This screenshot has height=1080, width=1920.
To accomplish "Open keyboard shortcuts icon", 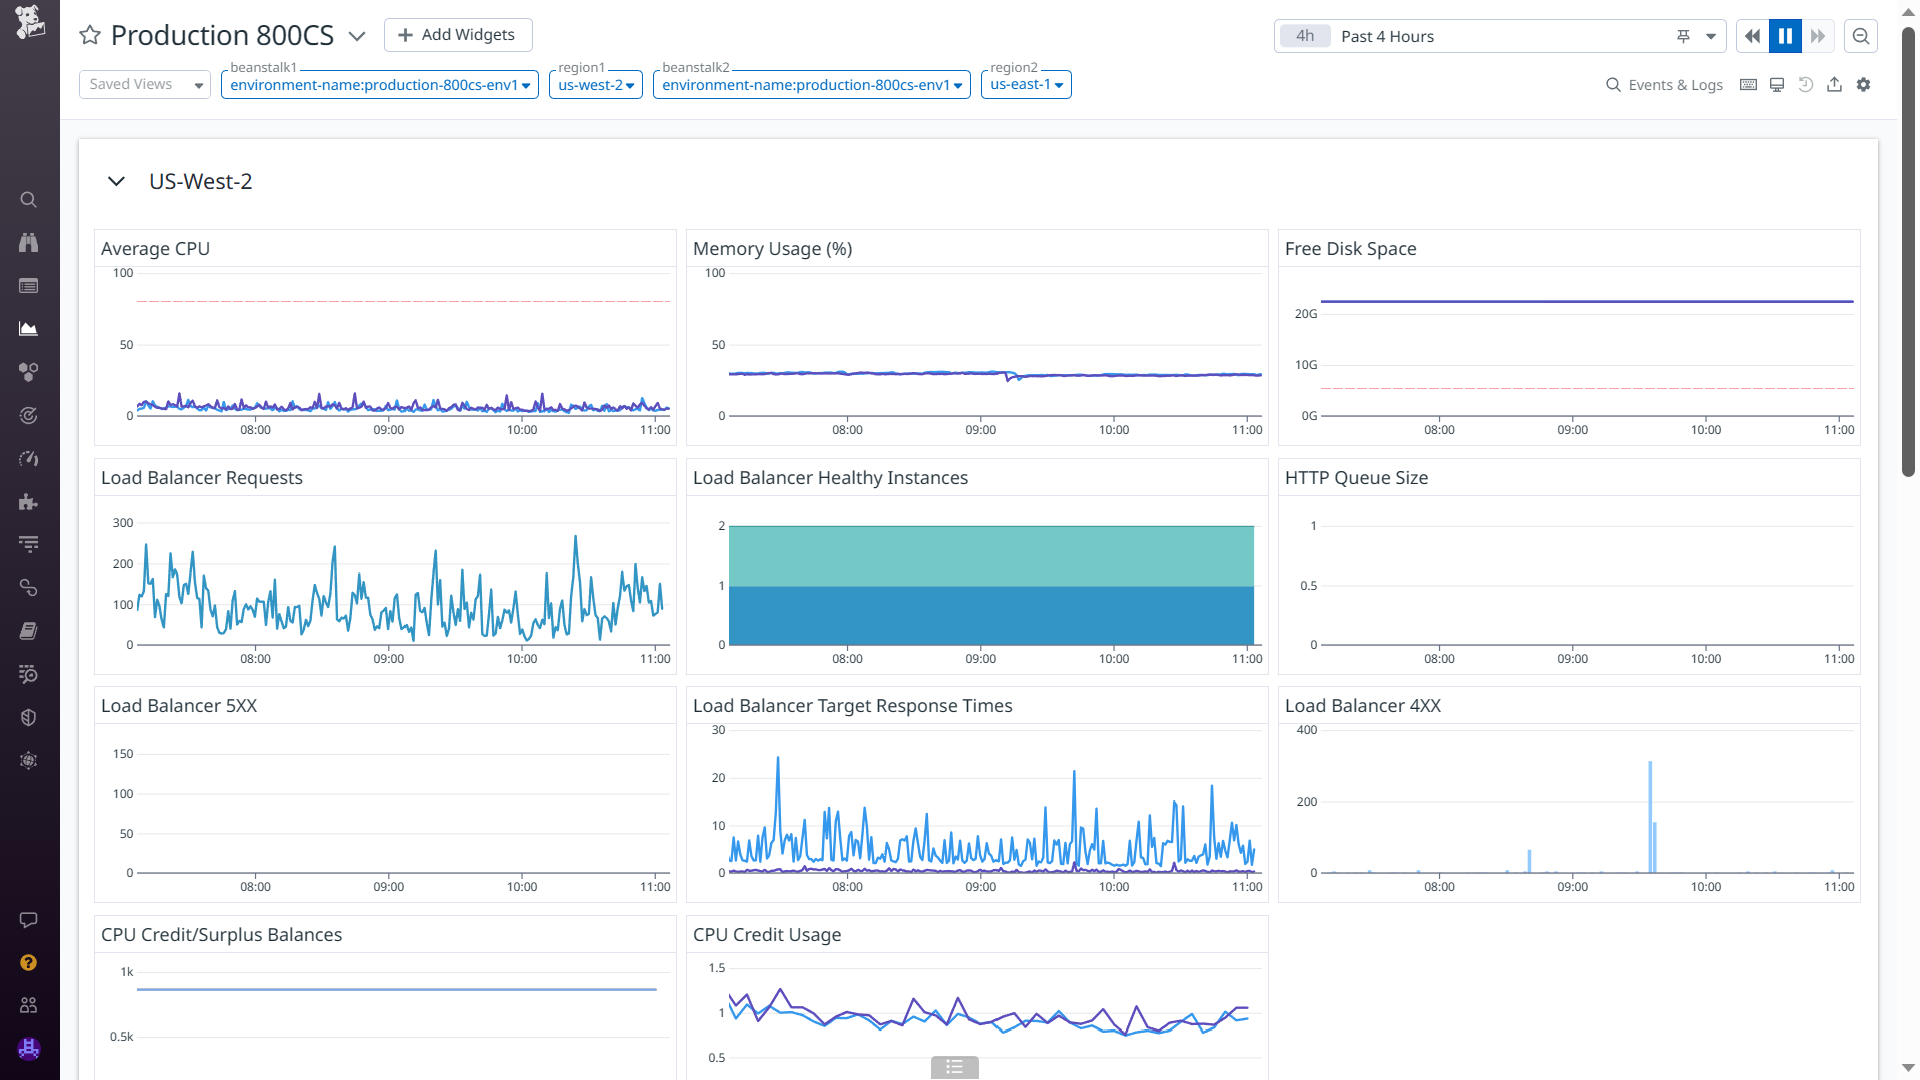I will click(x=1748, y=85).
